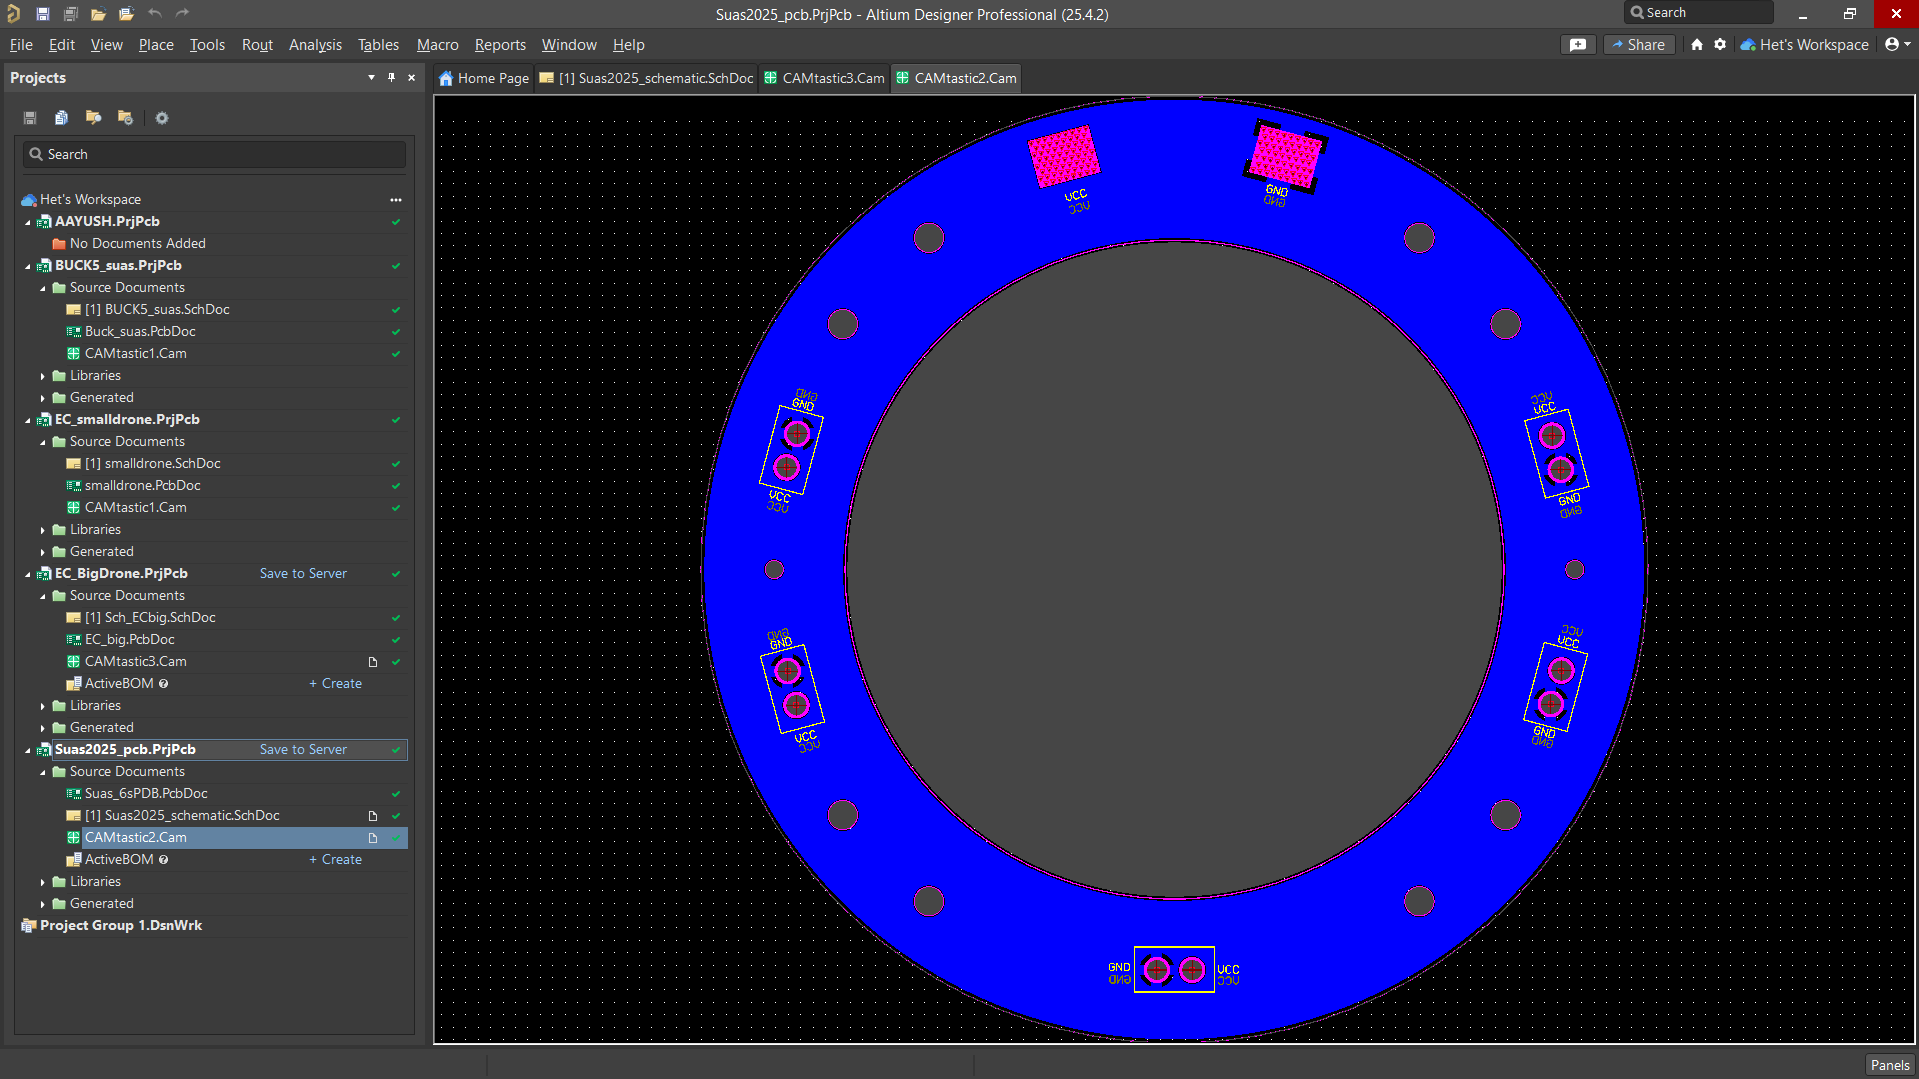The image size is (1919, 1079).
Task: Click the Undo arrow icon
Action: pos(155,13)
